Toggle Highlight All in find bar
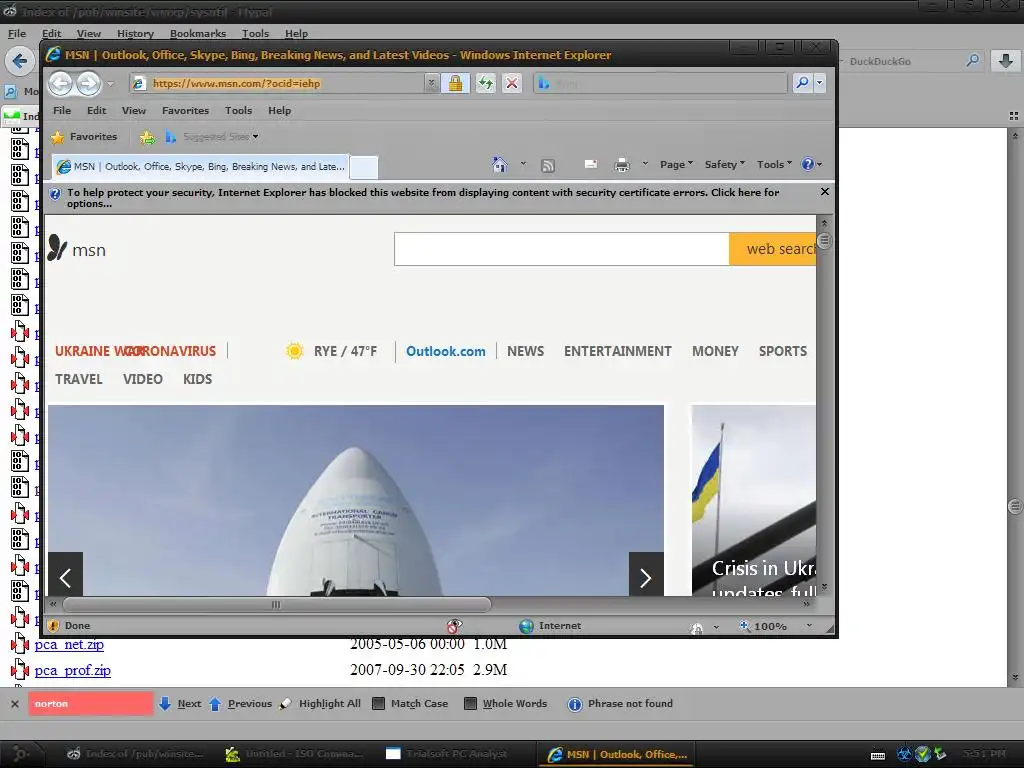This screenshot has width=1024, height=768. tap(320, 703)
